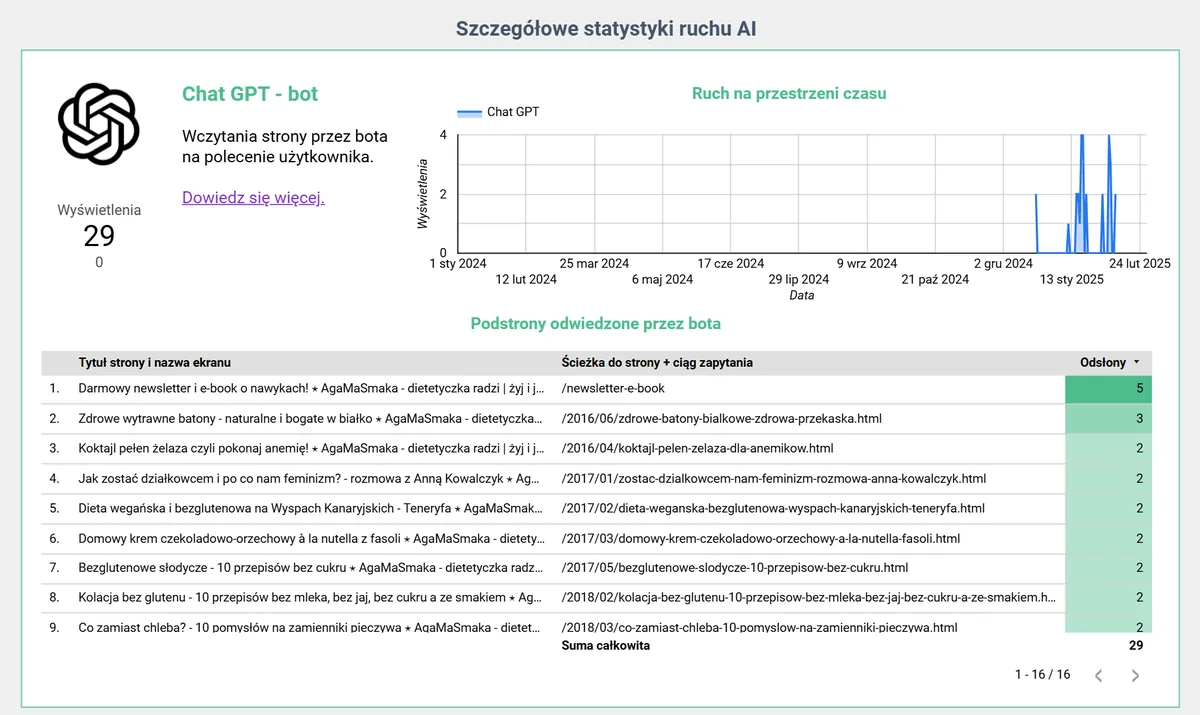Click the Odsłony cell with value 5
This screenshot has width=1200, height=715.
point(1108,388)
